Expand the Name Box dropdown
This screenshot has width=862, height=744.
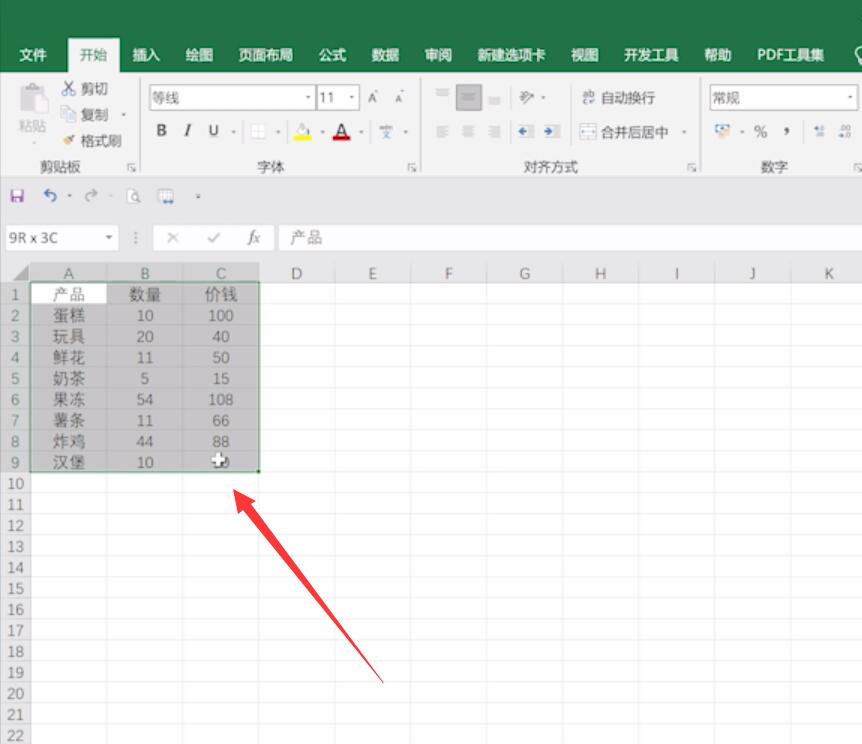[x=109, y=238]
